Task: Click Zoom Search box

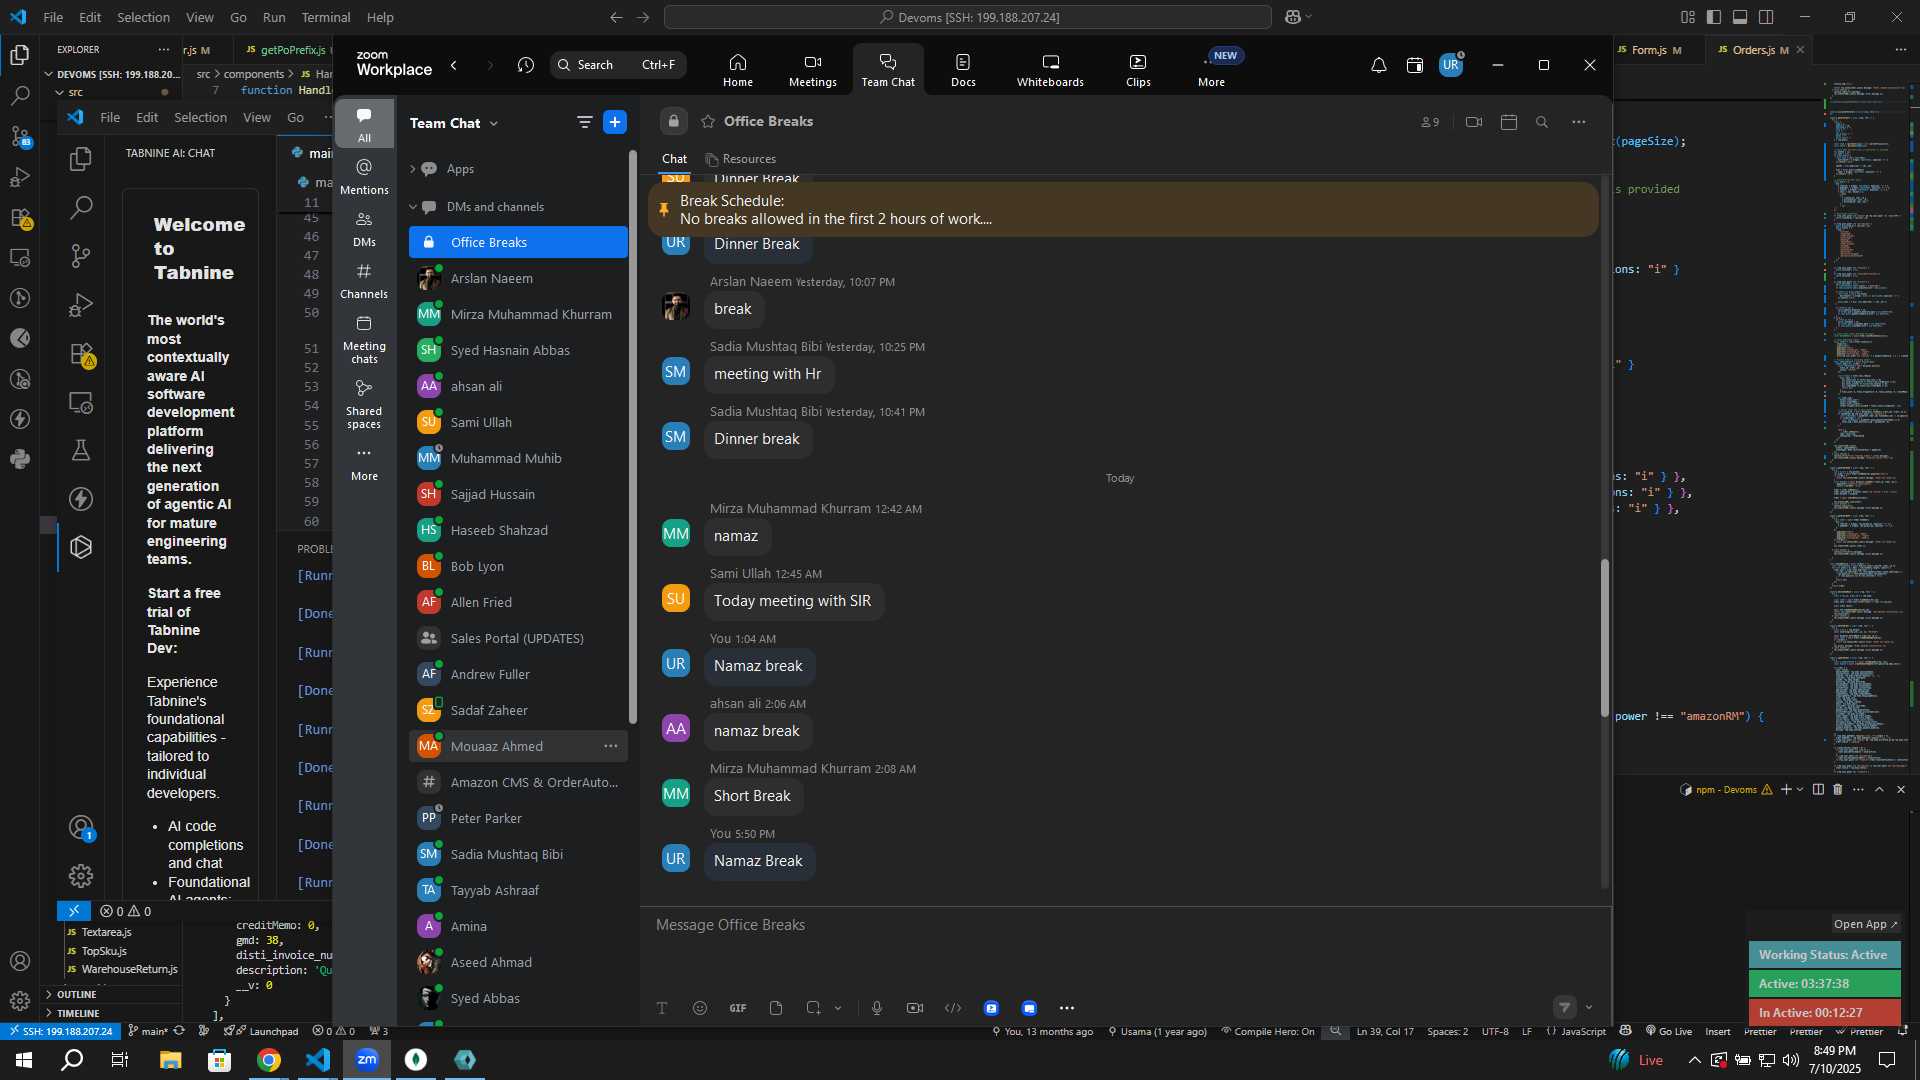Action: (618, 65)
